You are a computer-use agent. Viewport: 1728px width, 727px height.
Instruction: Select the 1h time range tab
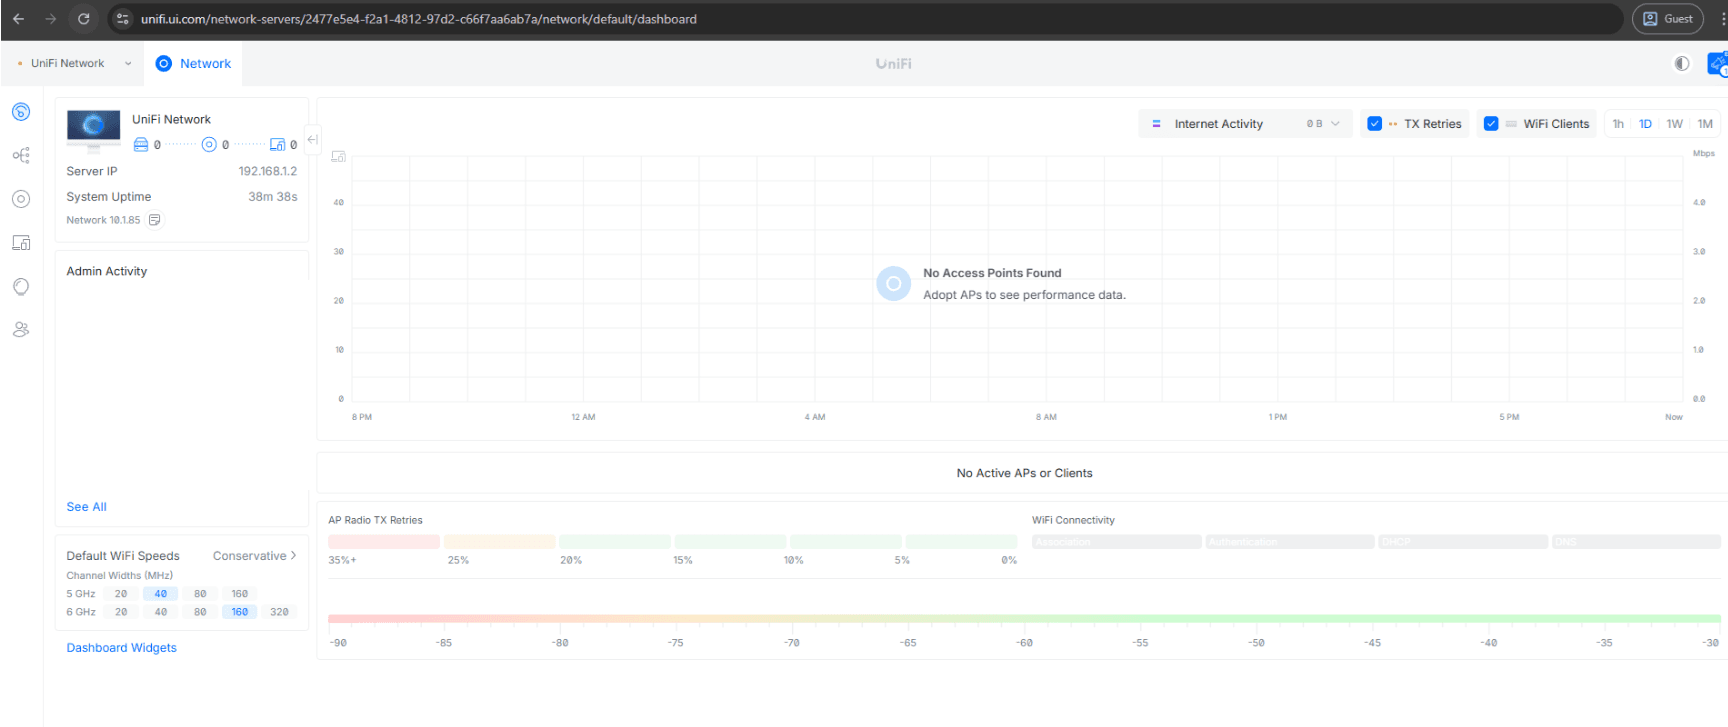click(x=1618, y=124)
